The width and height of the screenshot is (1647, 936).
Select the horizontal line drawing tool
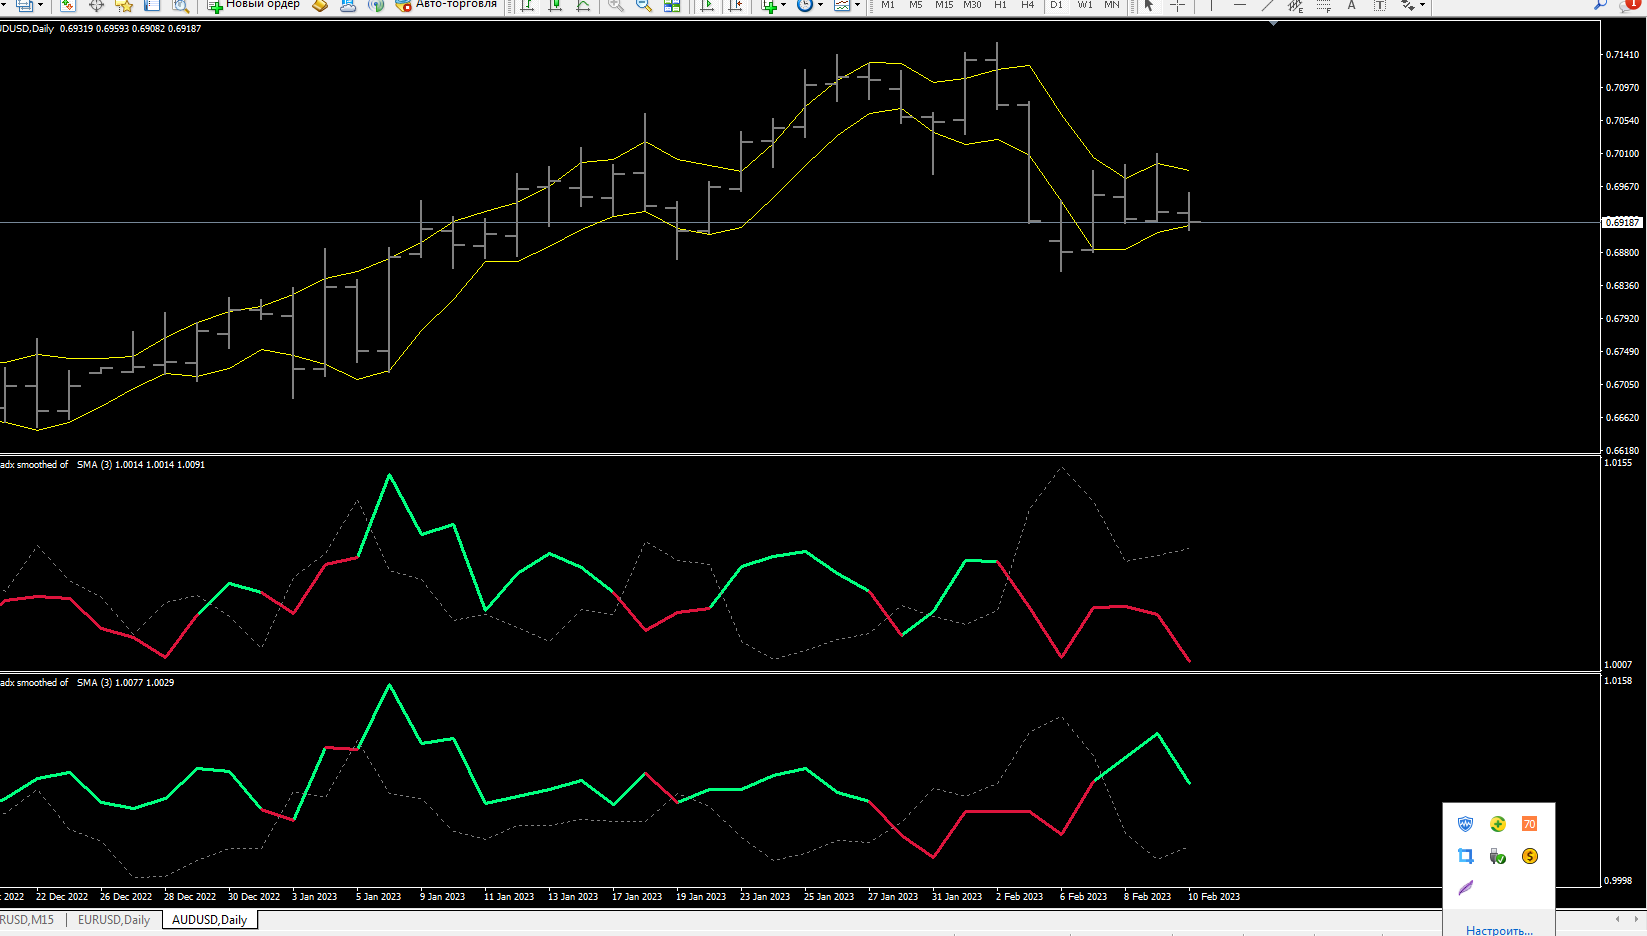1239,5
